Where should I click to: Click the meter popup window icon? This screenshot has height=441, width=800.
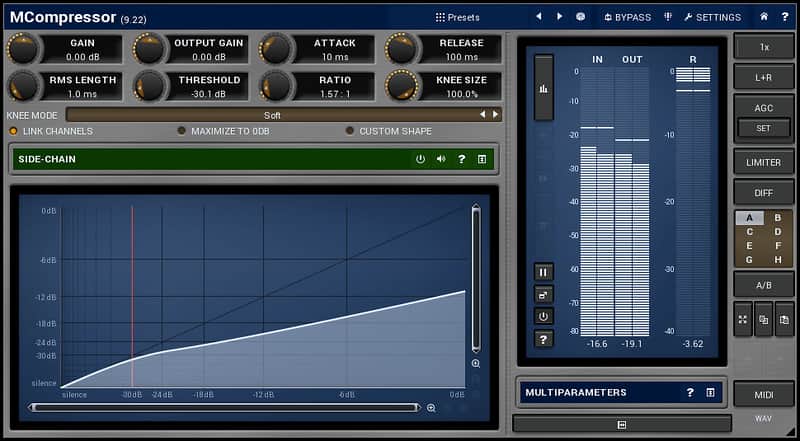pos(543,295)
